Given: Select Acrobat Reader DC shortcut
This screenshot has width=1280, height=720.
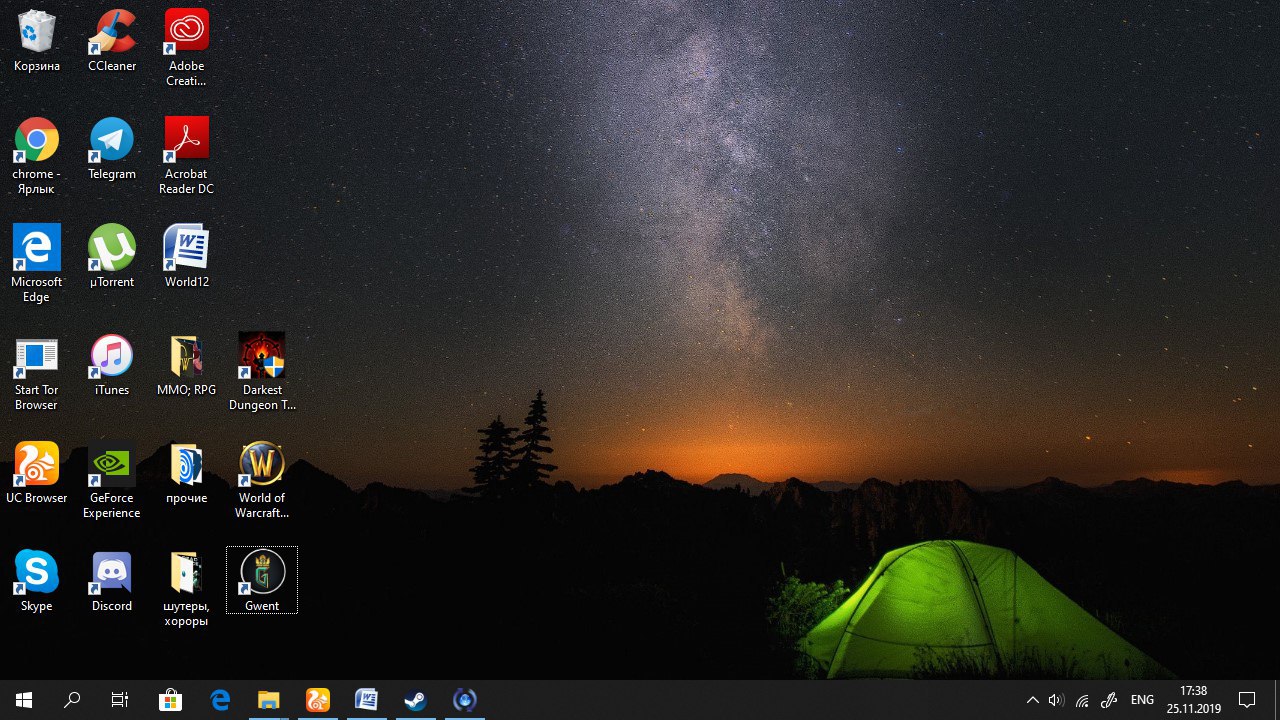Looking at the screenshot, I should coord(186,156).
